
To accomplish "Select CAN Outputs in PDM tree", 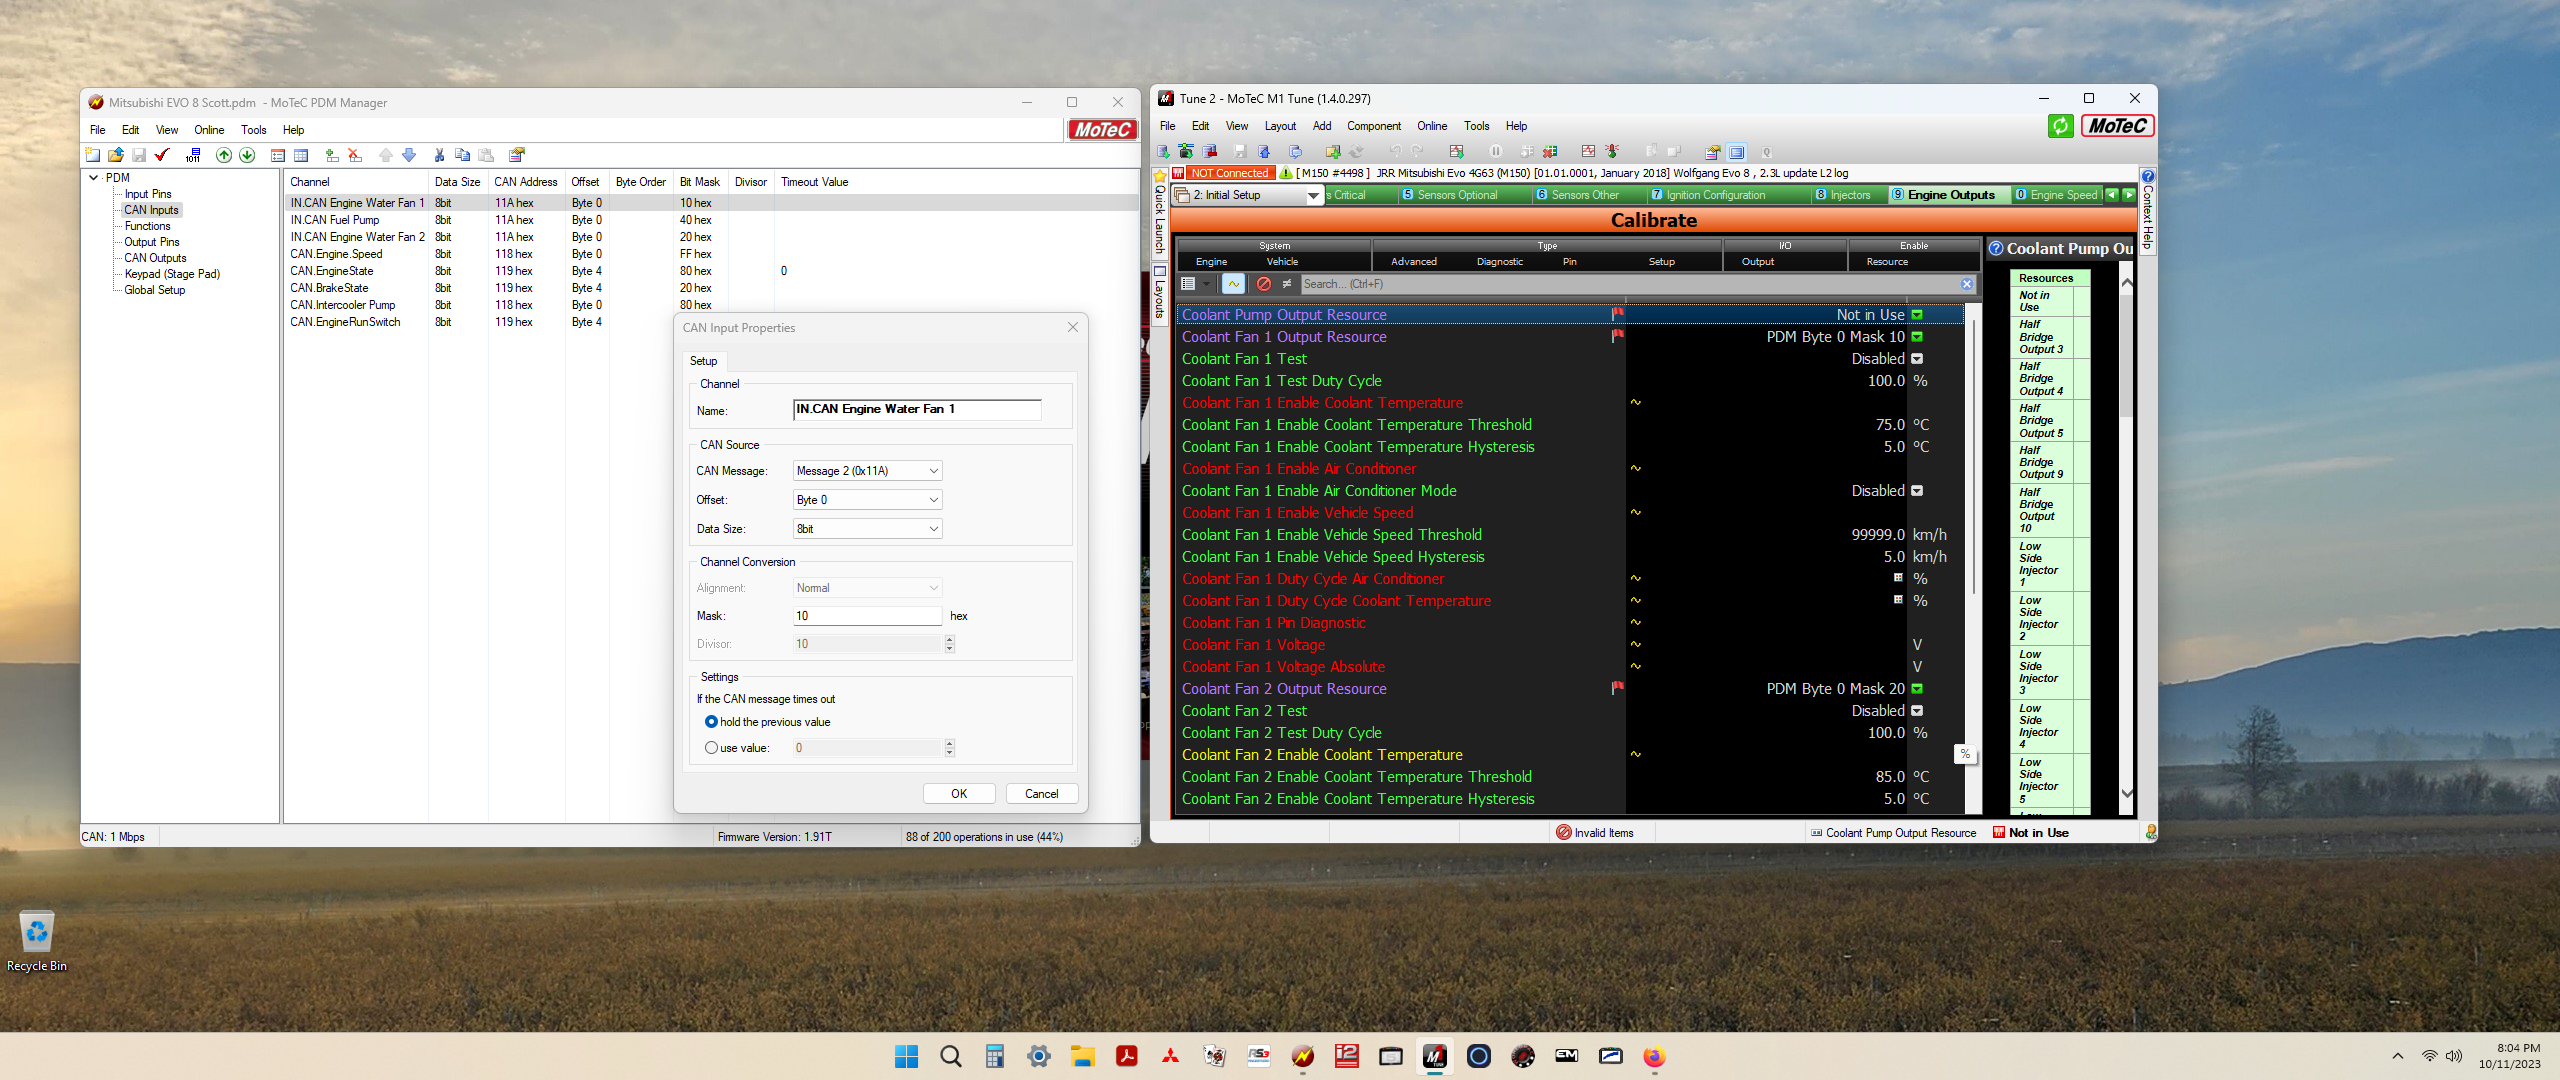I will [x=155, y=258].
